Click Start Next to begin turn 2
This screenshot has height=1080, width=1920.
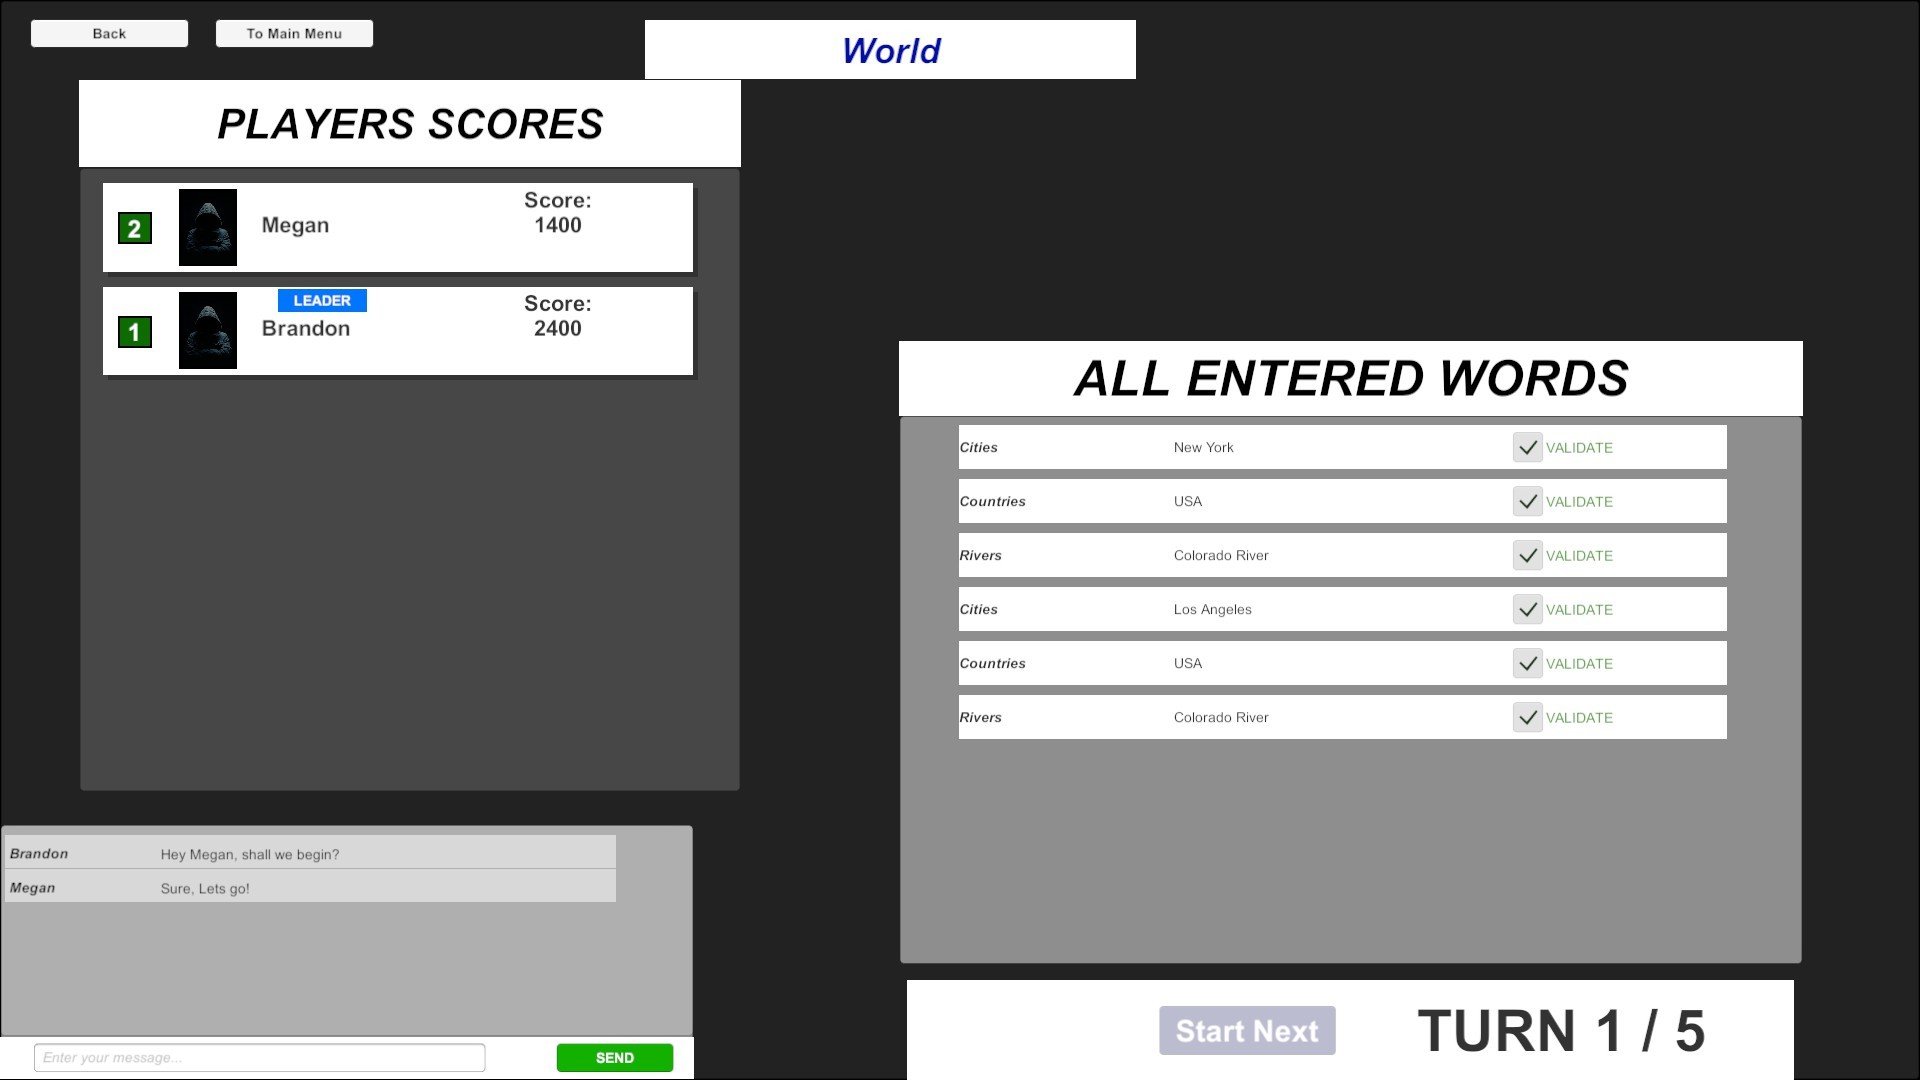(1247, 1030)
